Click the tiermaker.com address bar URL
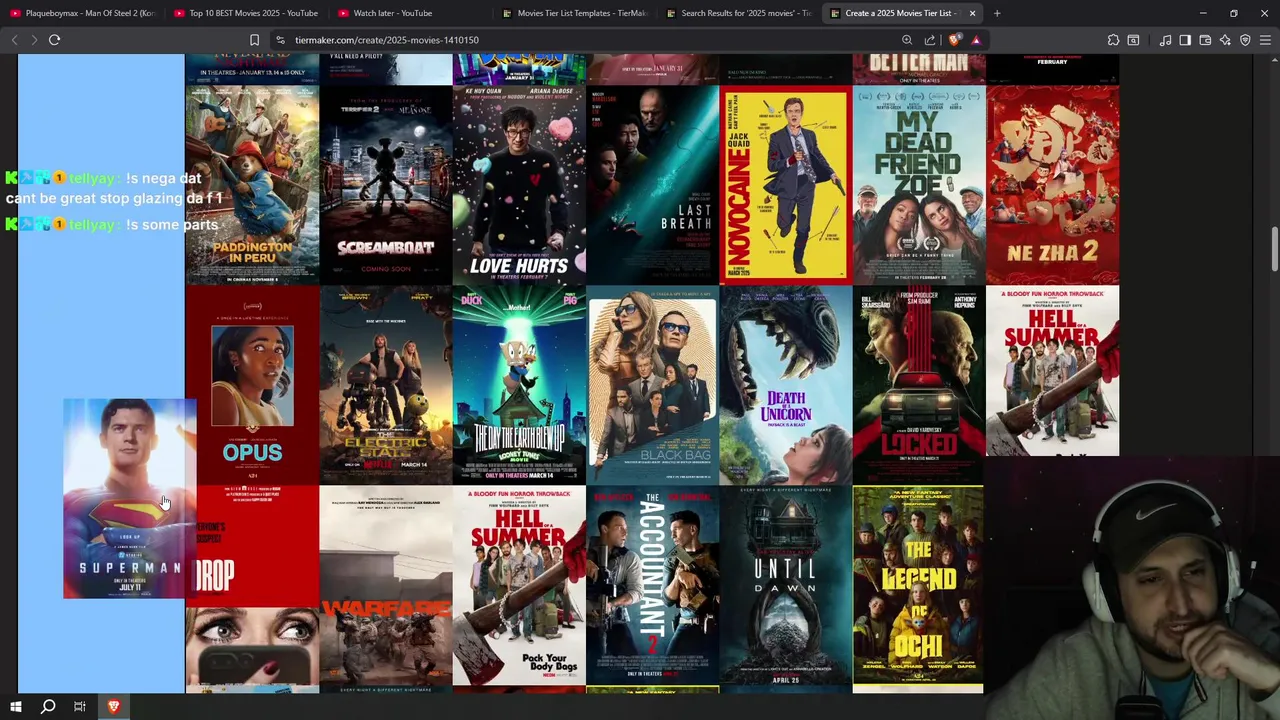Image resolution: width=1280 pixels, height=720 pixels. [x=387, y=40]
